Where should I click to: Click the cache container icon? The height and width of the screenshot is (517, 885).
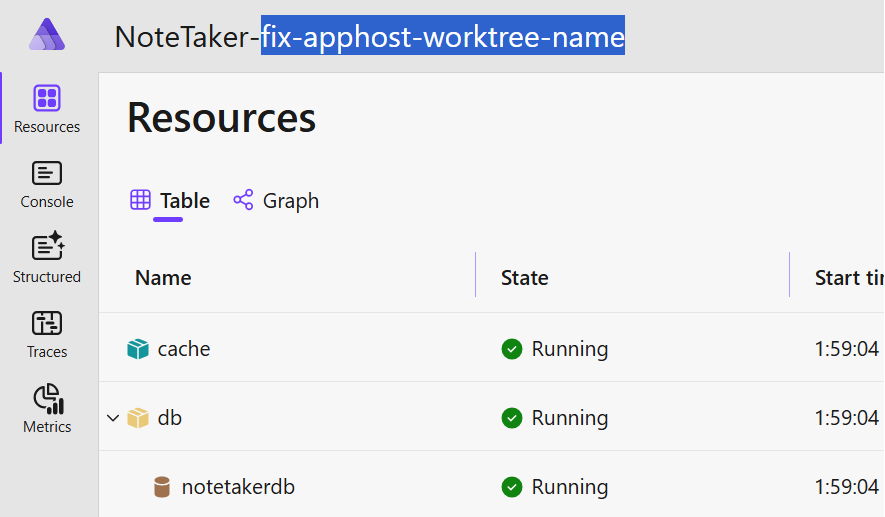pyautogui.click(x=138, y=349)
